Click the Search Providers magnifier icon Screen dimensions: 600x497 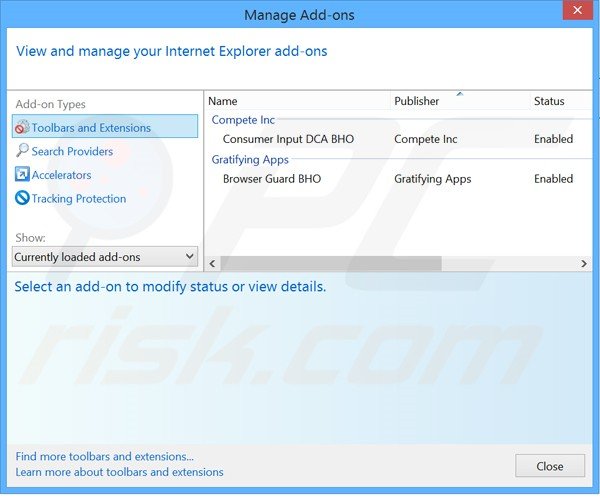(x=22, y=151)
